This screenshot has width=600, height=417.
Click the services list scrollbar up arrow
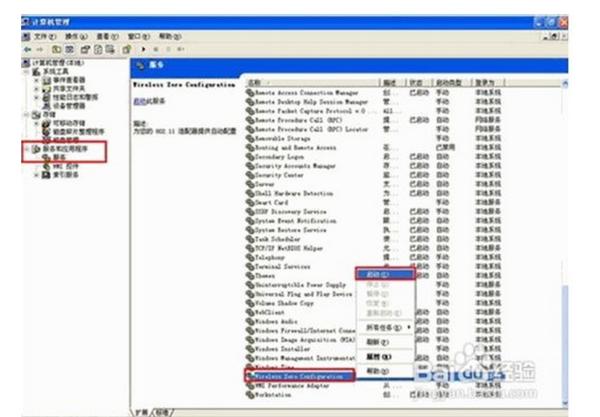pyautogui.click(x=565, y=83)
